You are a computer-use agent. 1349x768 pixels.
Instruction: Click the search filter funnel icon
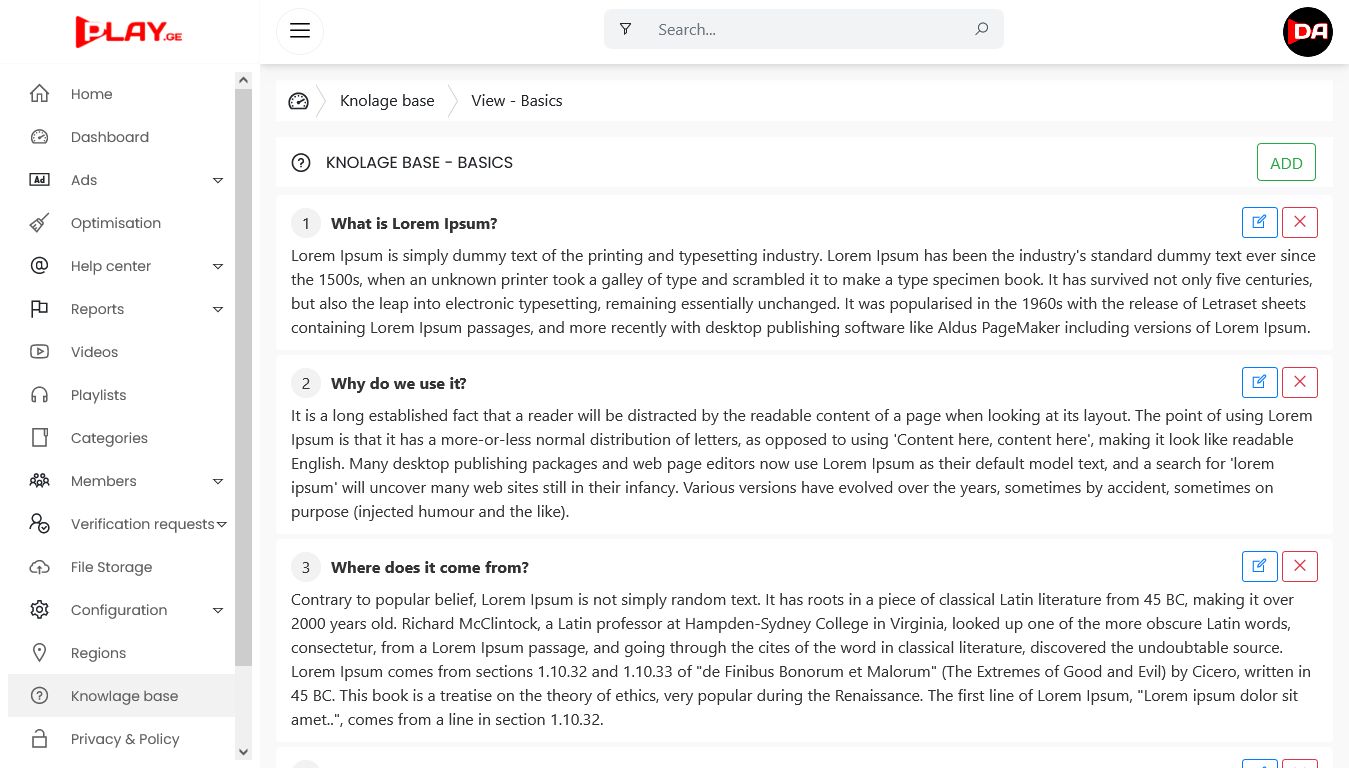coord(625,30)
